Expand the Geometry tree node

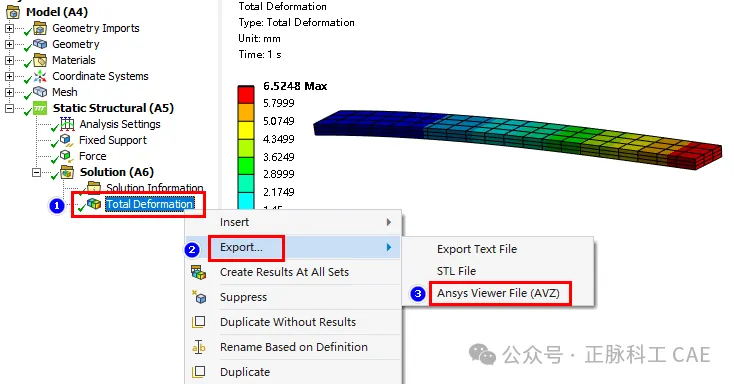click(x=9, y=44)
